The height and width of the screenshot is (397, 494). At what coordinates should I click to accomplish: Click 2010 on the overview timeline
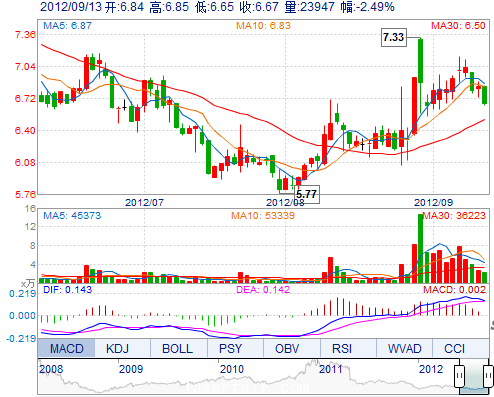tap(232, 369)
